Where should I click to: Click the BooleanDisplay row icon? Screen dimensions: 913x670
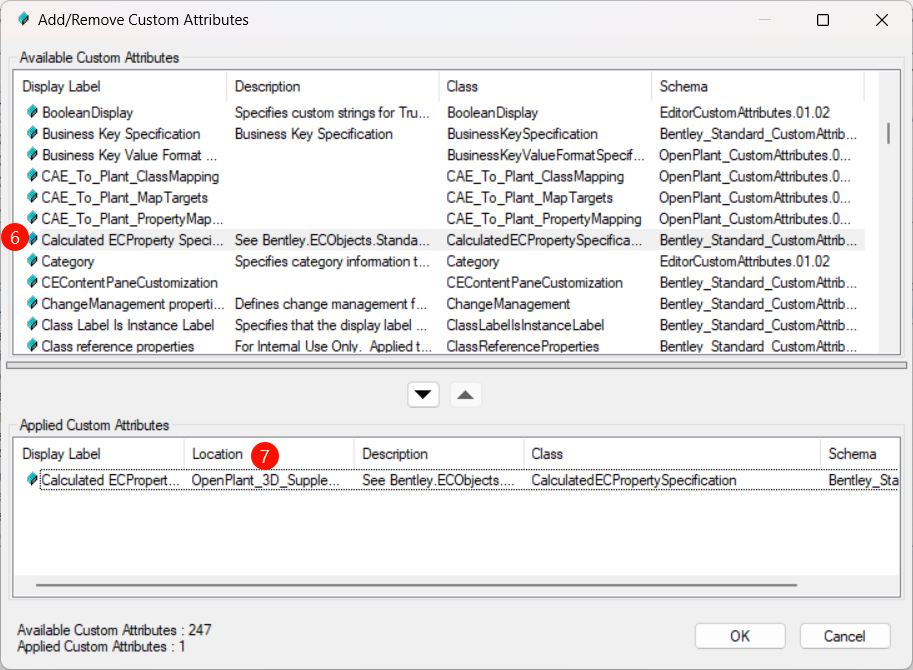click(32, 113)
